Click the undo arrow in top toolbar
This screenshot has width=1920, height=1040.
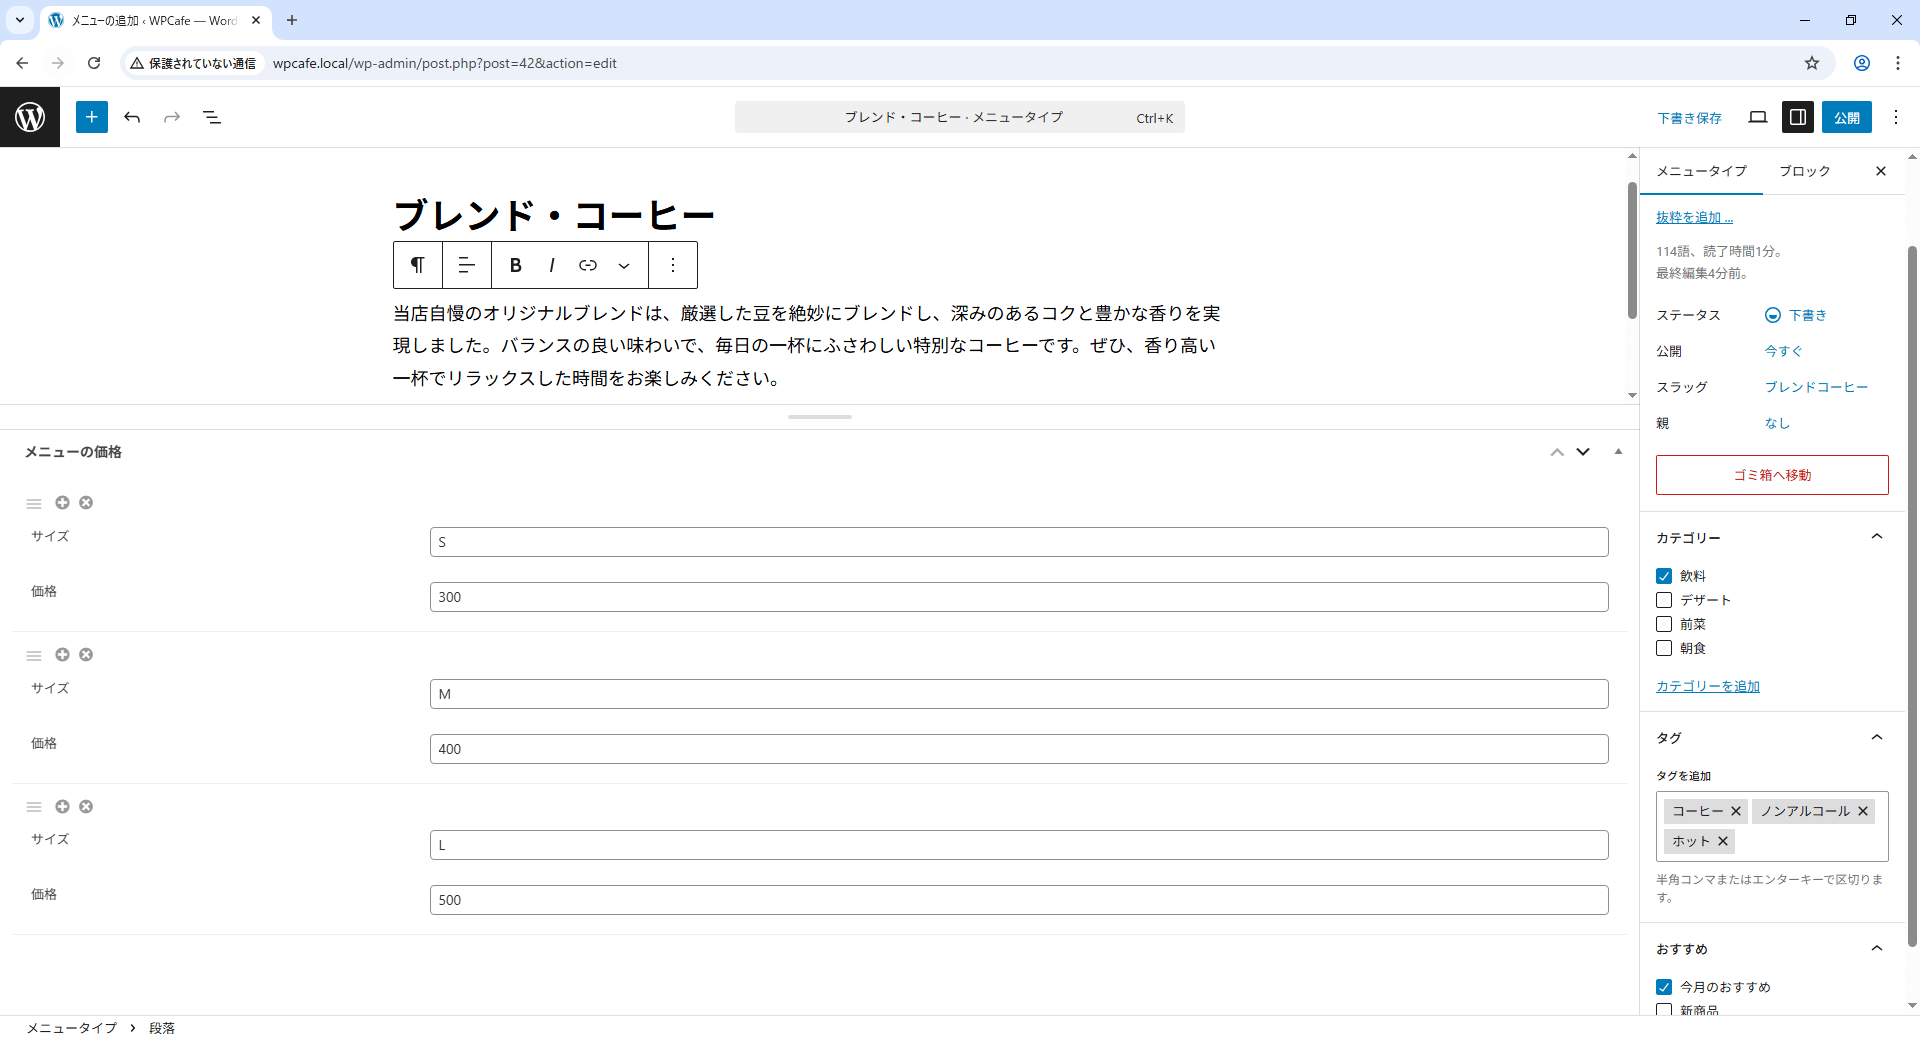132,117
